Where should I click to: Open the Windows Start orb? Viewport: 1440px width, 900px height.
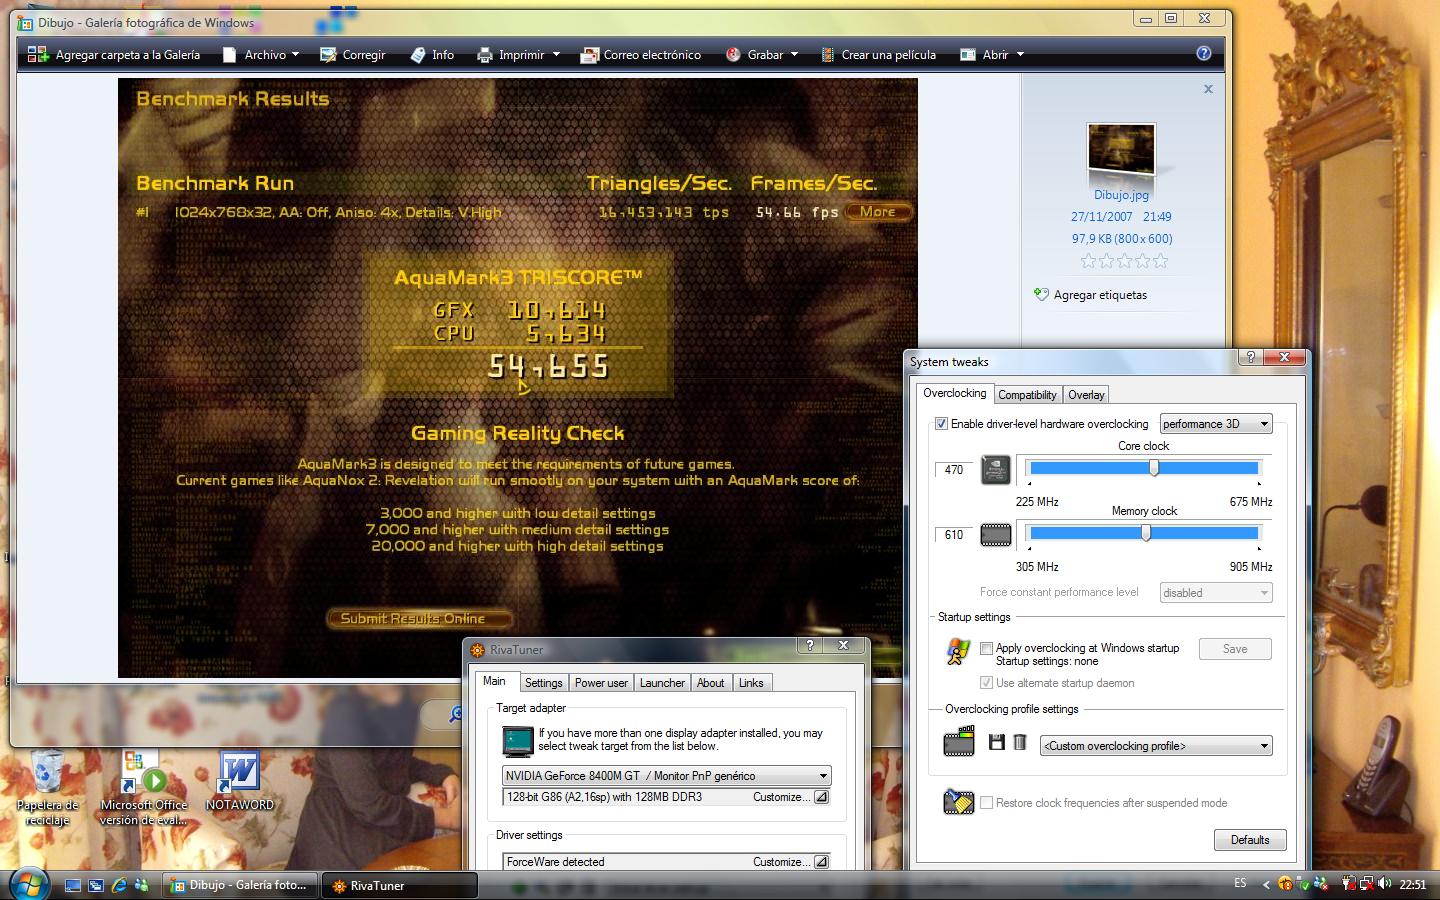pyautogui.click(x=28, y=884)
